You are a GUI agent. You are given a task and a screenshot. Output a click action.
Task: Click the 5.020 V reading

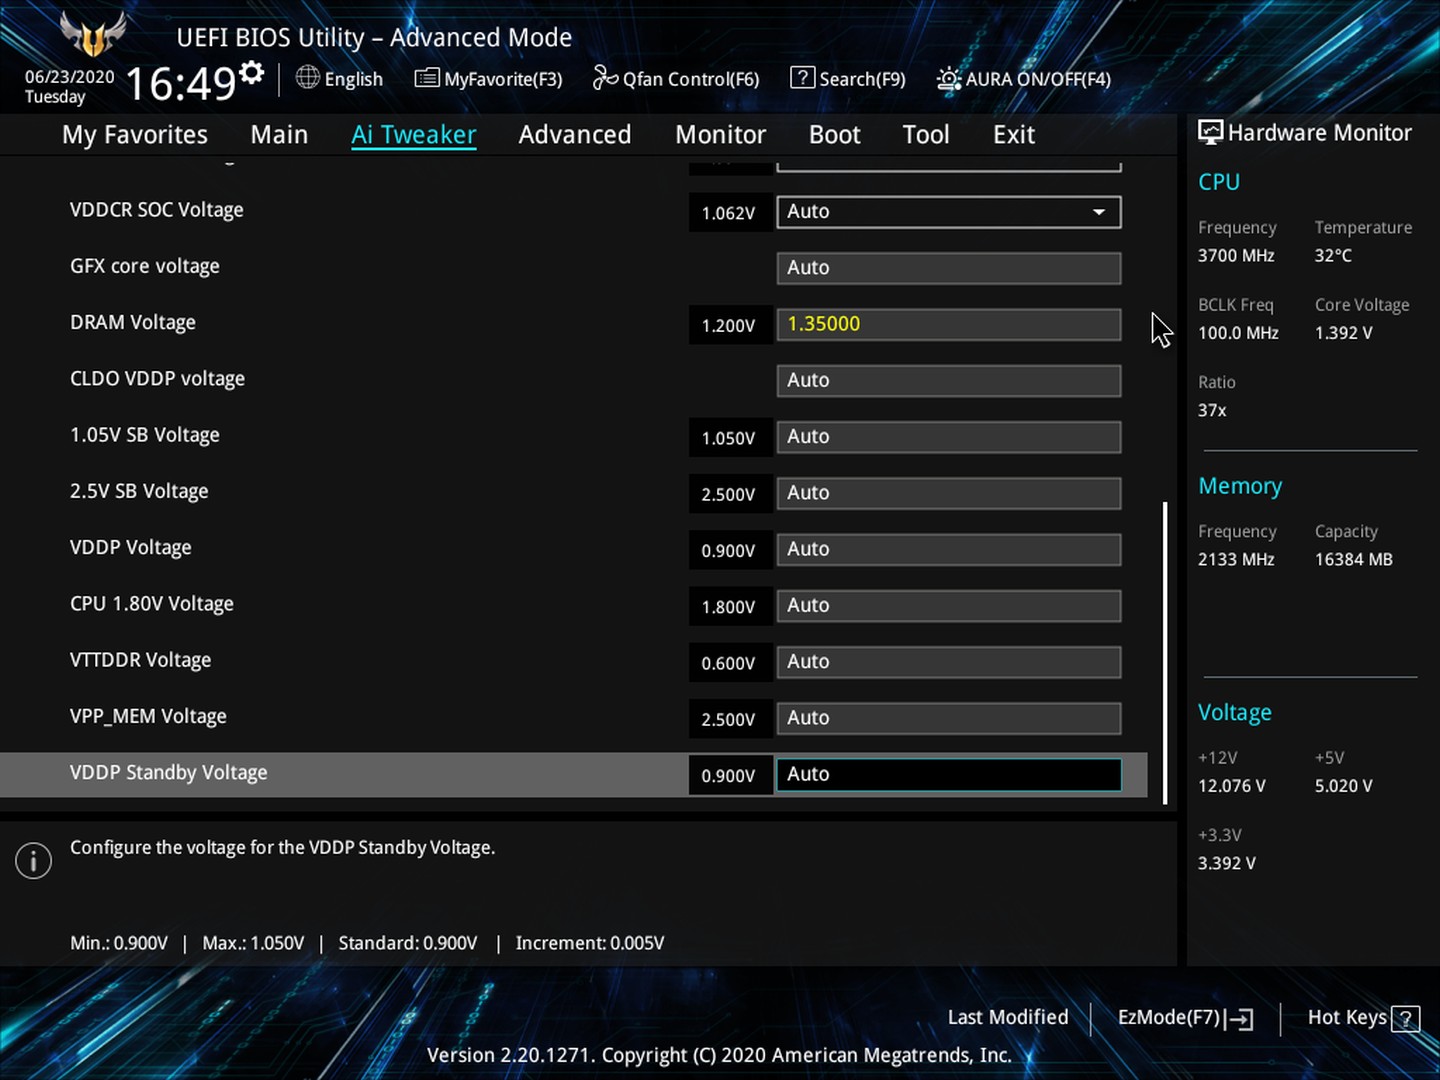[1344, 786]
